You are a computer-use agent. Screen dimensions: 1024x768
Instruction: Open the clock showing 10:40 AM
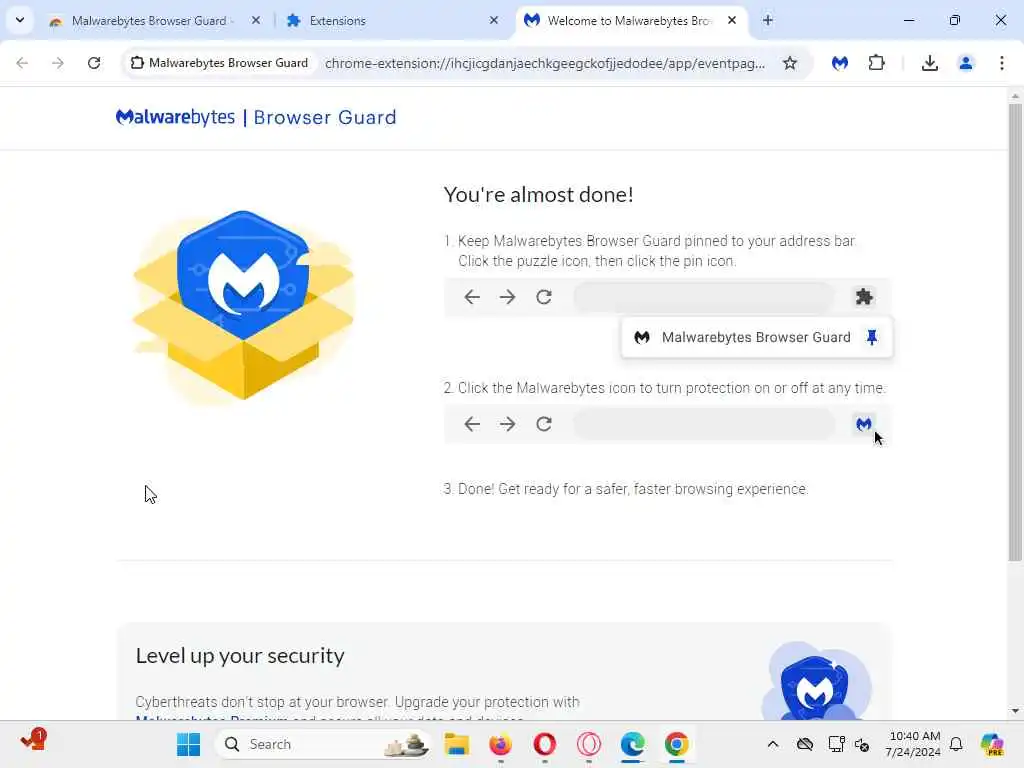[x=914, y=744]
